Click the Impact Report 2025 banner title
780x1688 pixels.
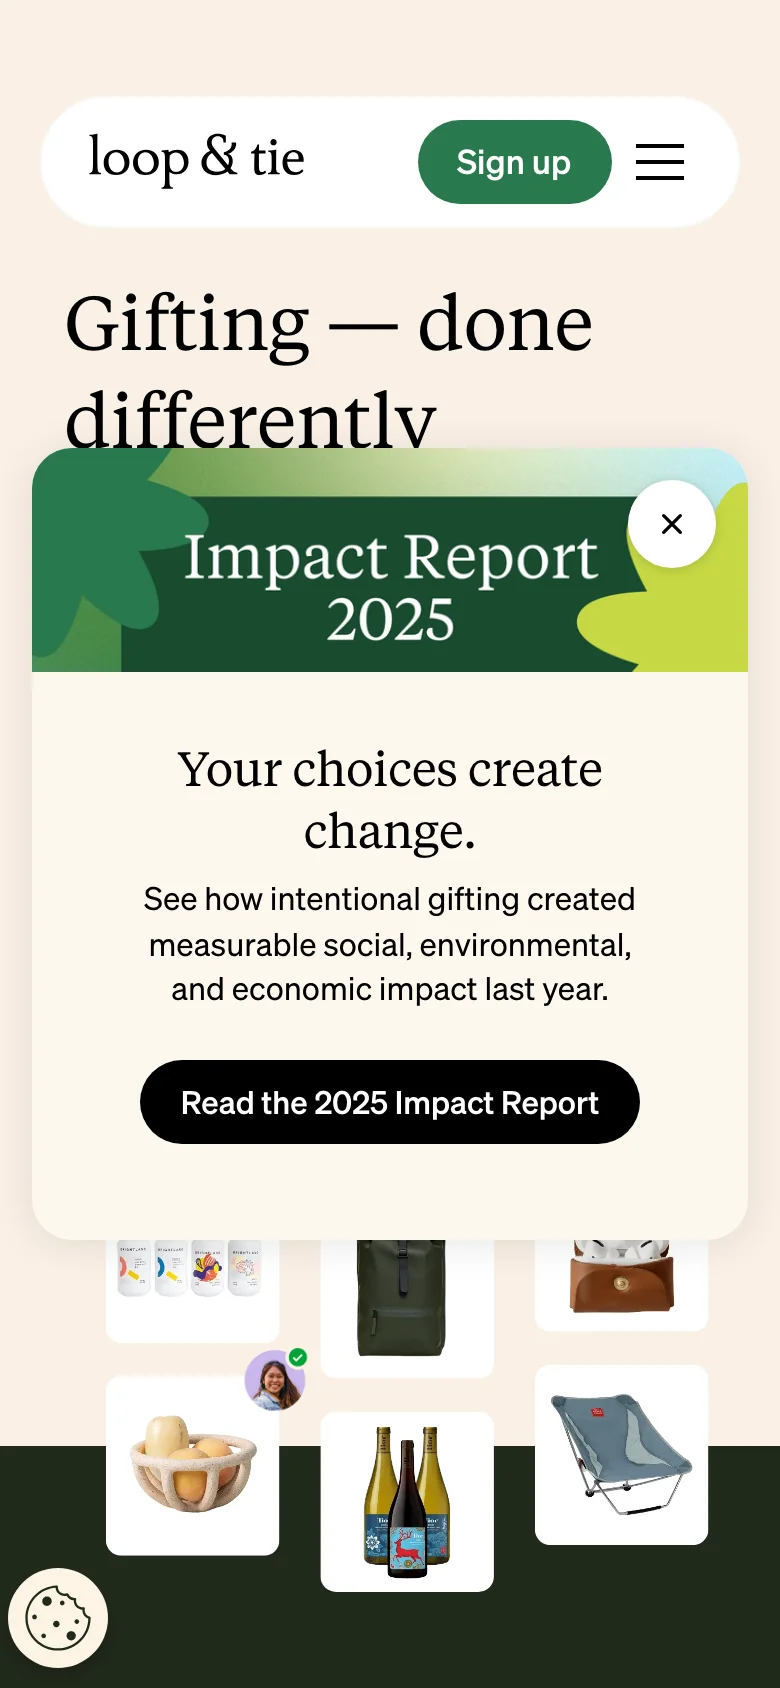click(390, 587)
